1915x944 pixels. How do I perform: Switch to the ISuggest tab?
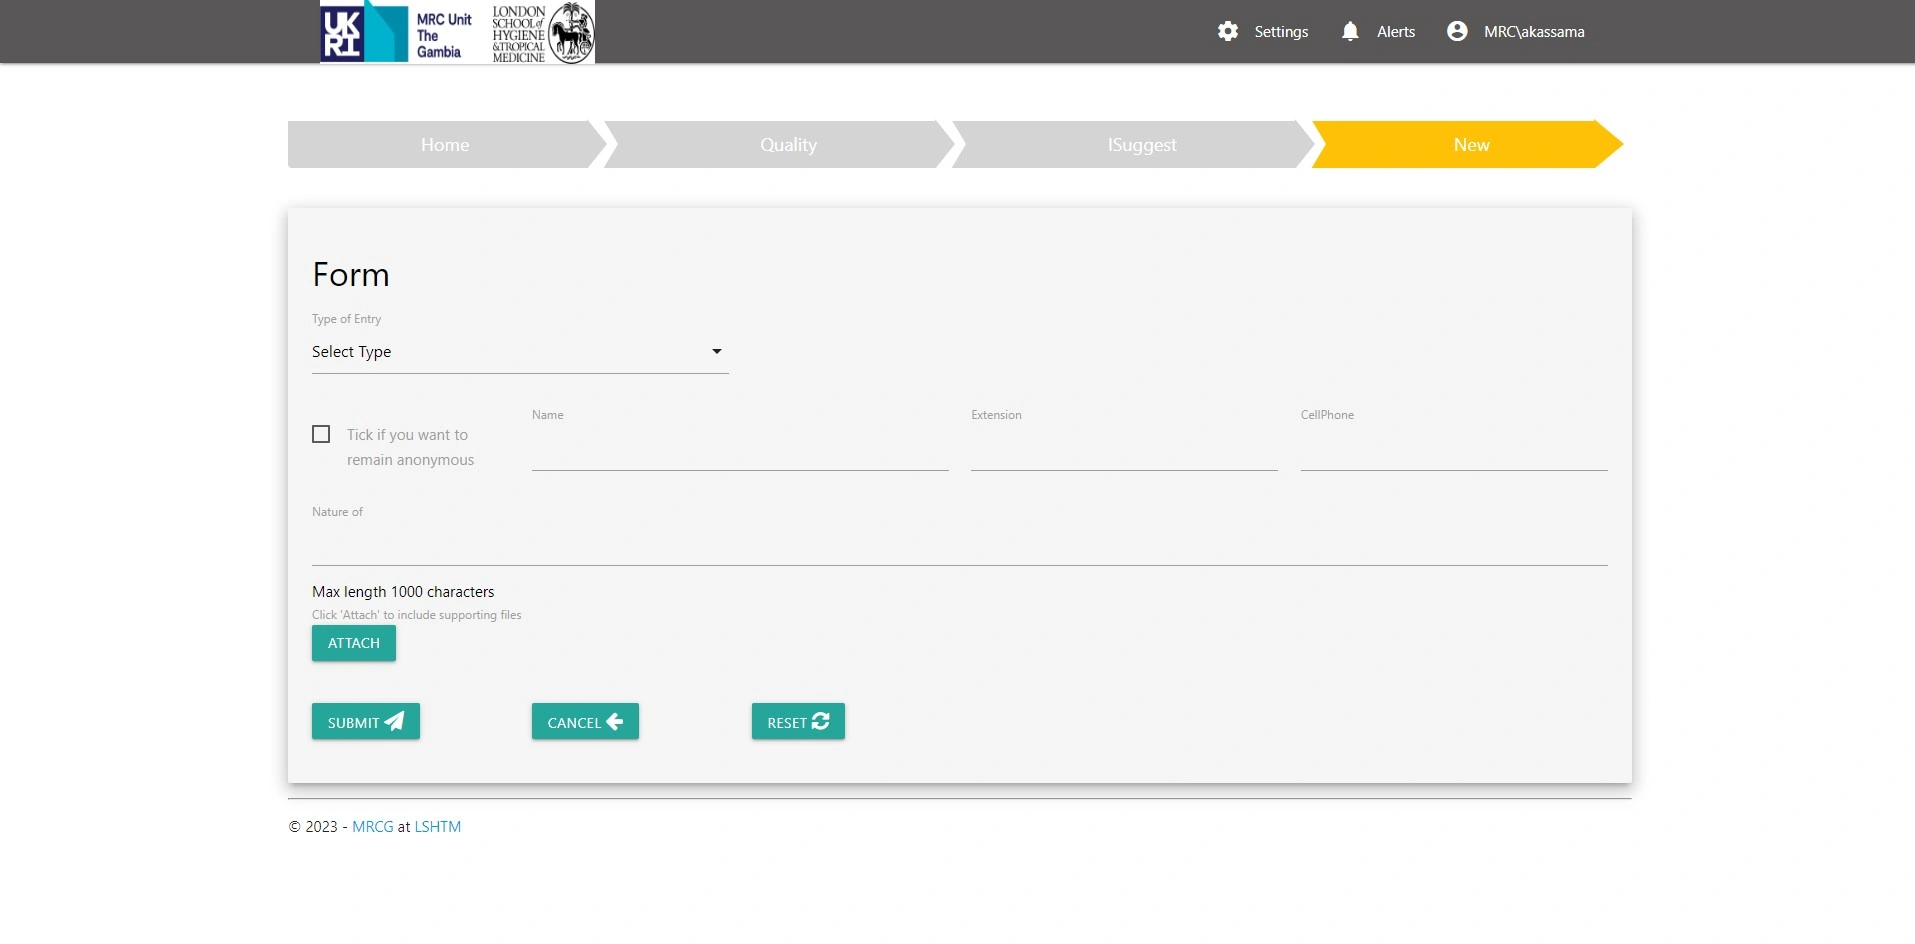coord(1141,144)
